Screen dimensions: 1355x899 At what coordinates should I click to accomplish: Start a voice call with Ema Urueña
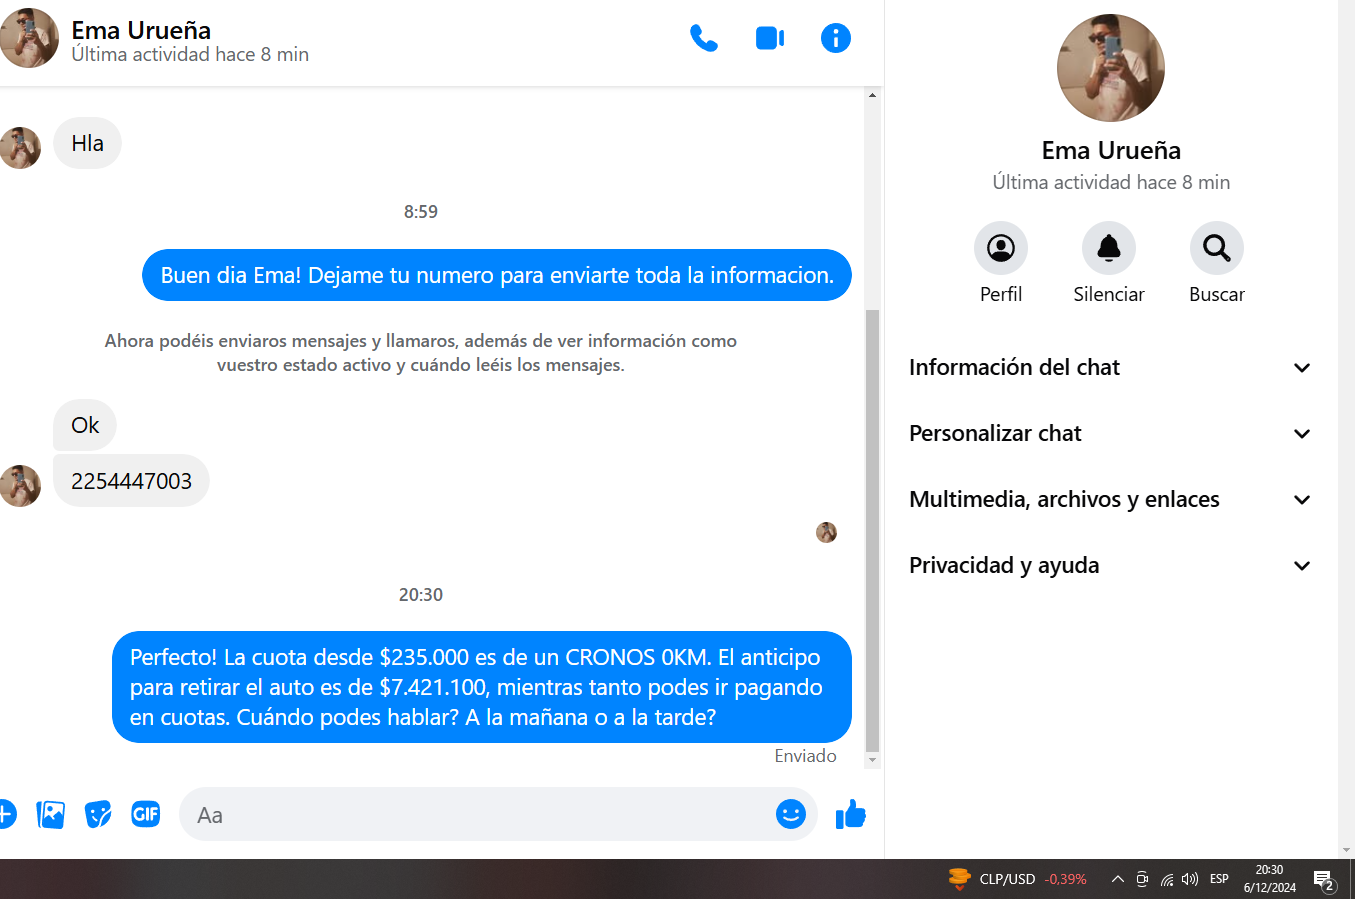[x=704, y=38]
